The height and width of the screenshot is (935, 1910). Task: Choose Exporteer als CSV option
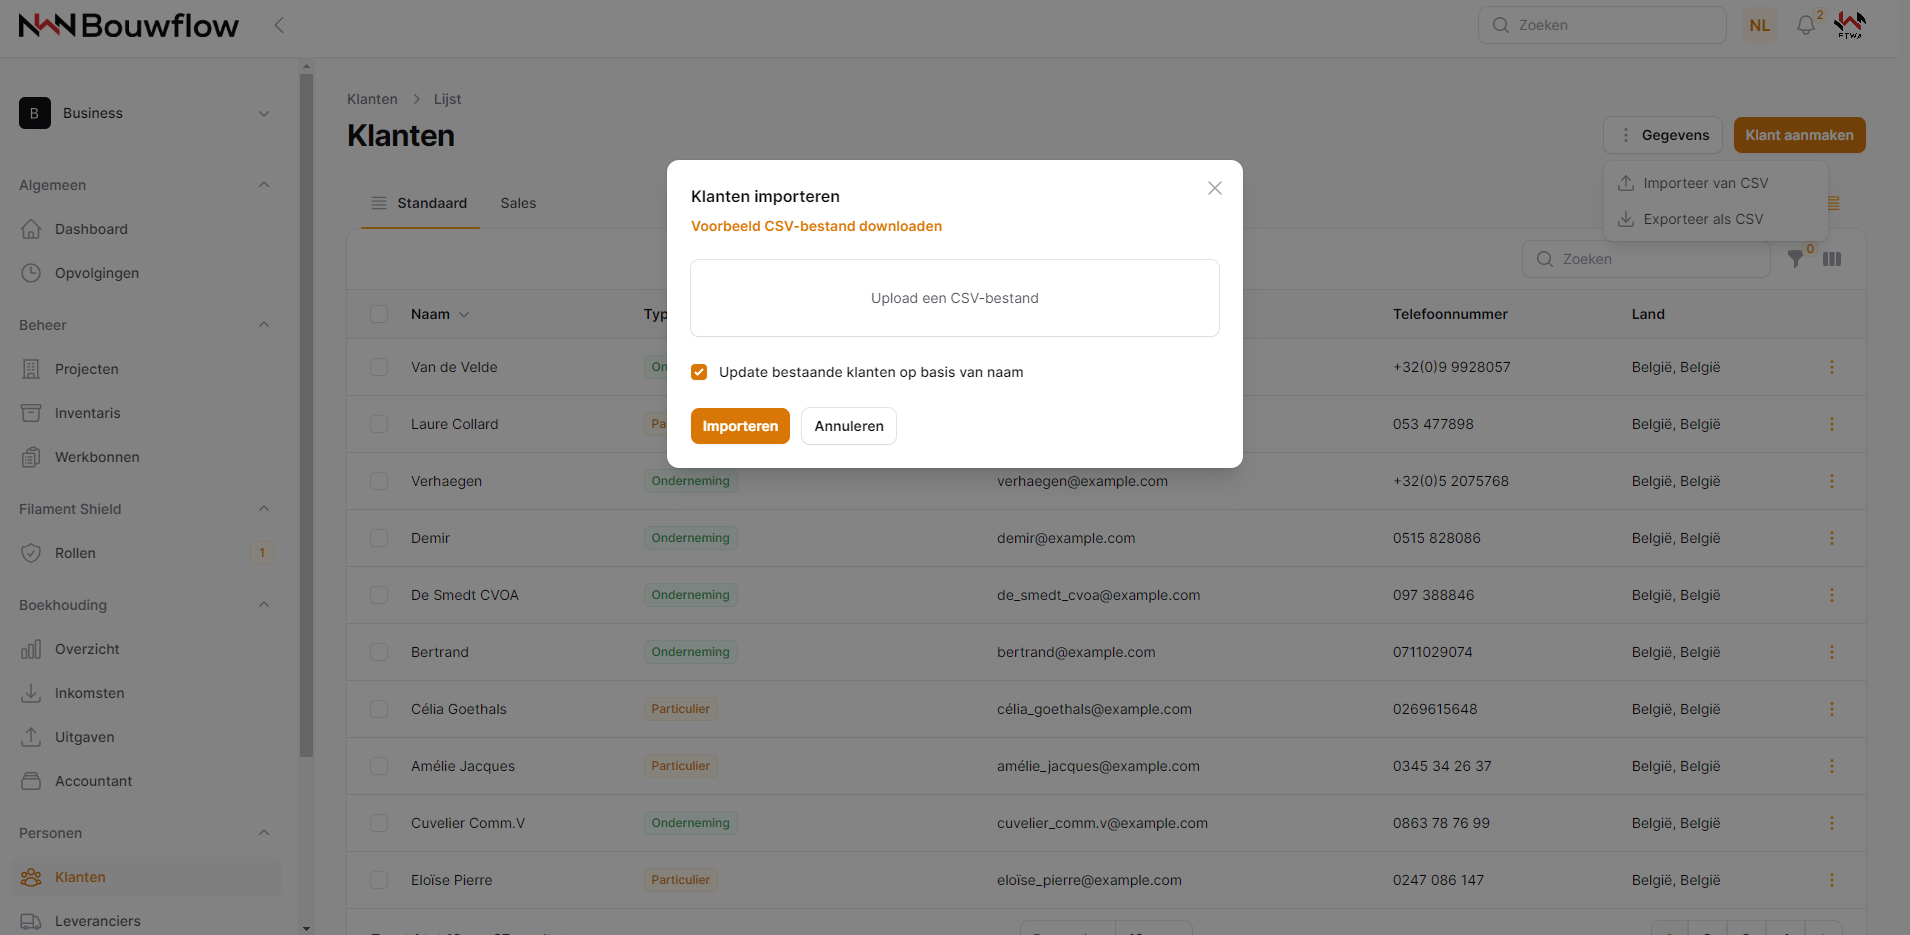coord(1703,219)
